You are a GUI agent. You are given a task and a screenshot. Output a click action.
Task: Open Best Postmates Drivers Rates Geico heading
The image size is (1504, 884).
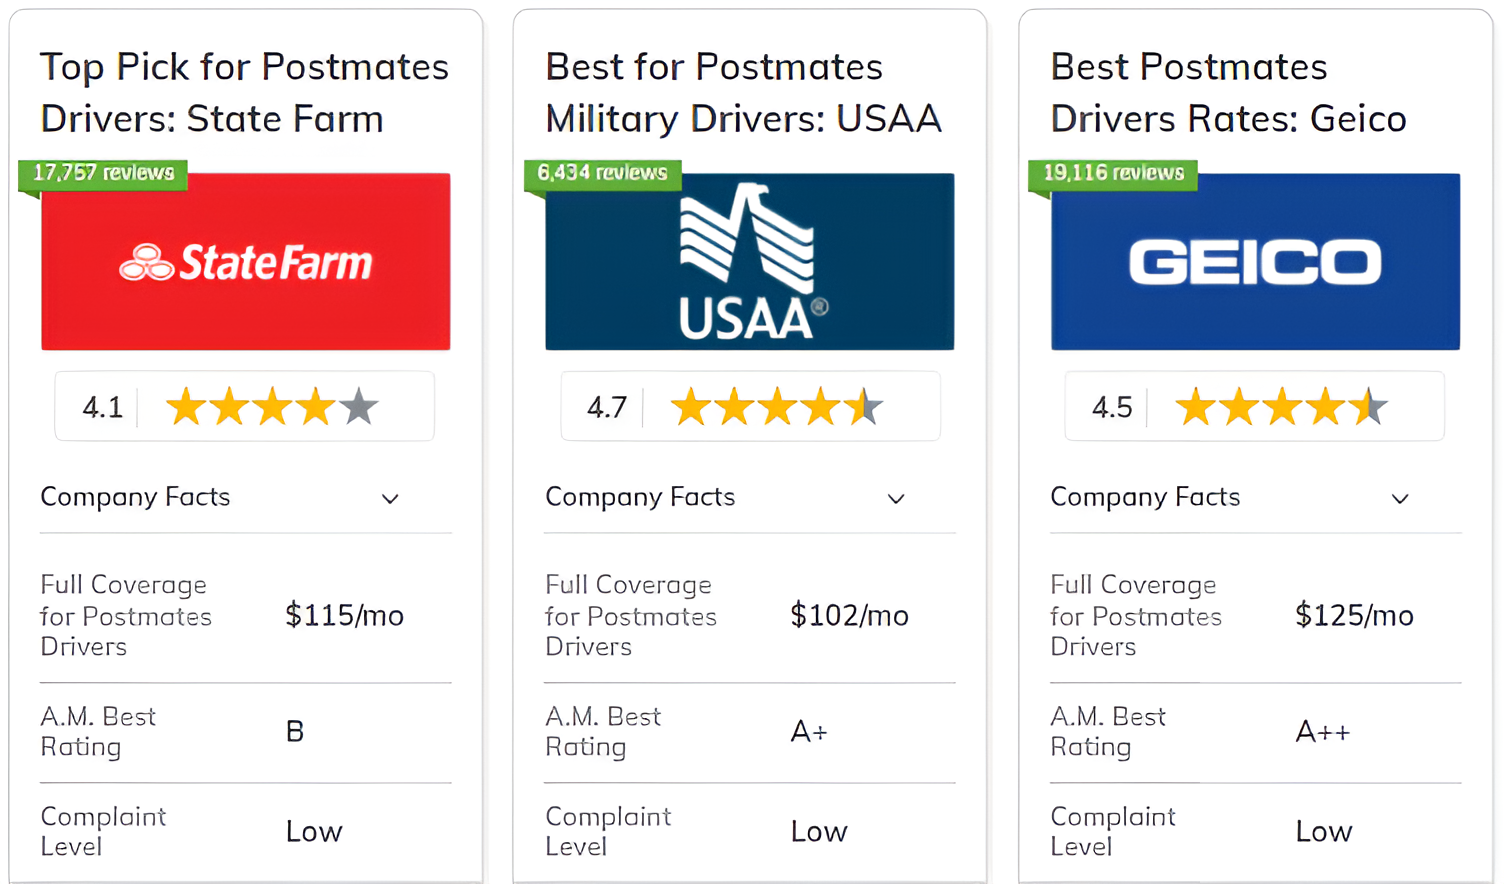[x=1228, y=93]
